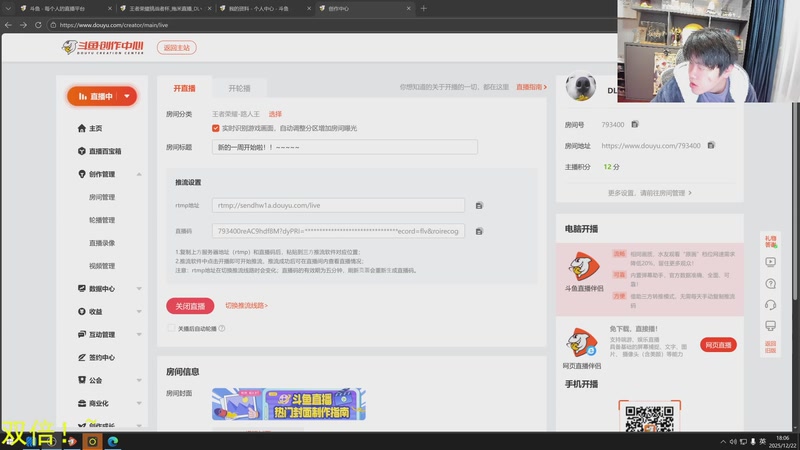
Task: Click 返回旧版 in the right toolbar
Action: coord(770,347)
